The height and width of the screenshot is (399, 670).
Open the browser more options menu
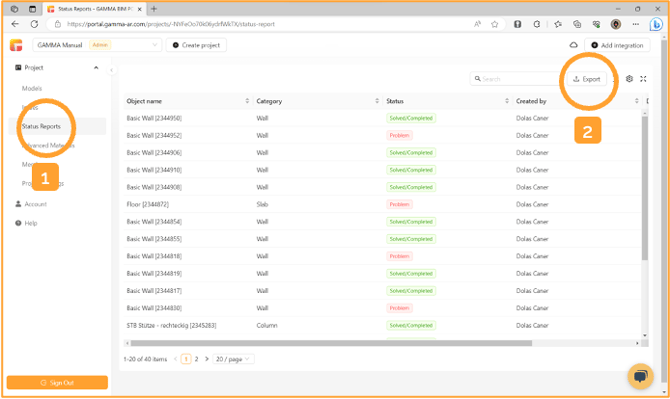tap(636, 24)
